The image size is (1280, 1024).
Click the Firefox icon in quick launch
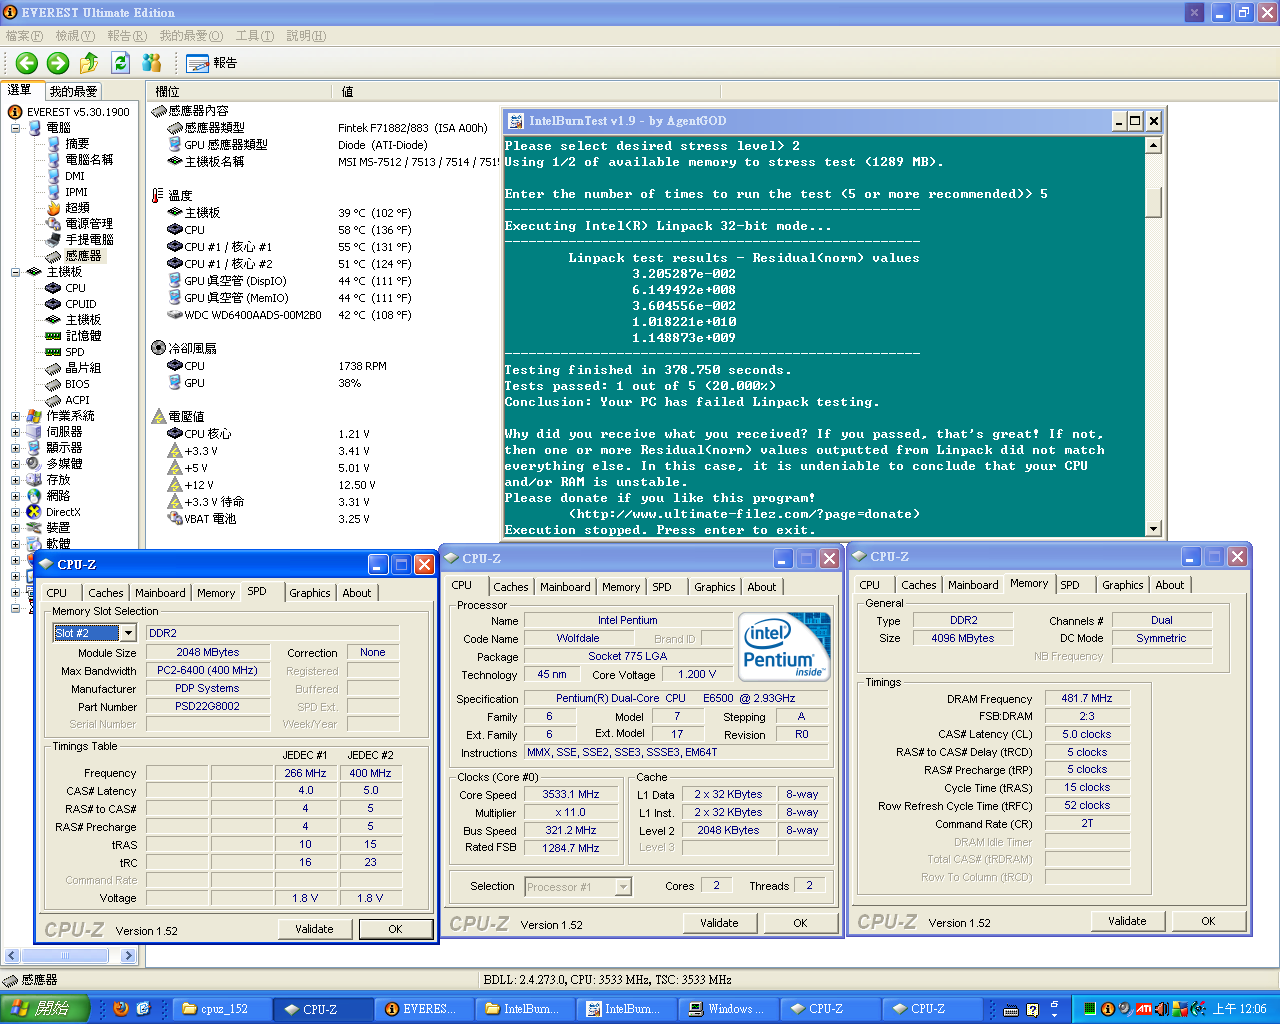(x=121, y=1009)
